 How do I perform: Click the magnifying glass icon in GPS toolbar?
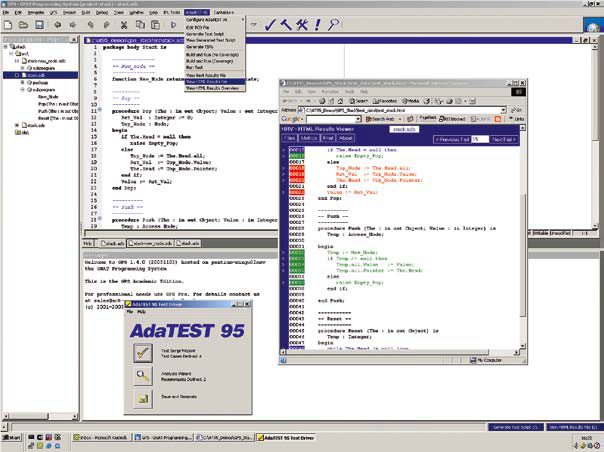(334, 25)
